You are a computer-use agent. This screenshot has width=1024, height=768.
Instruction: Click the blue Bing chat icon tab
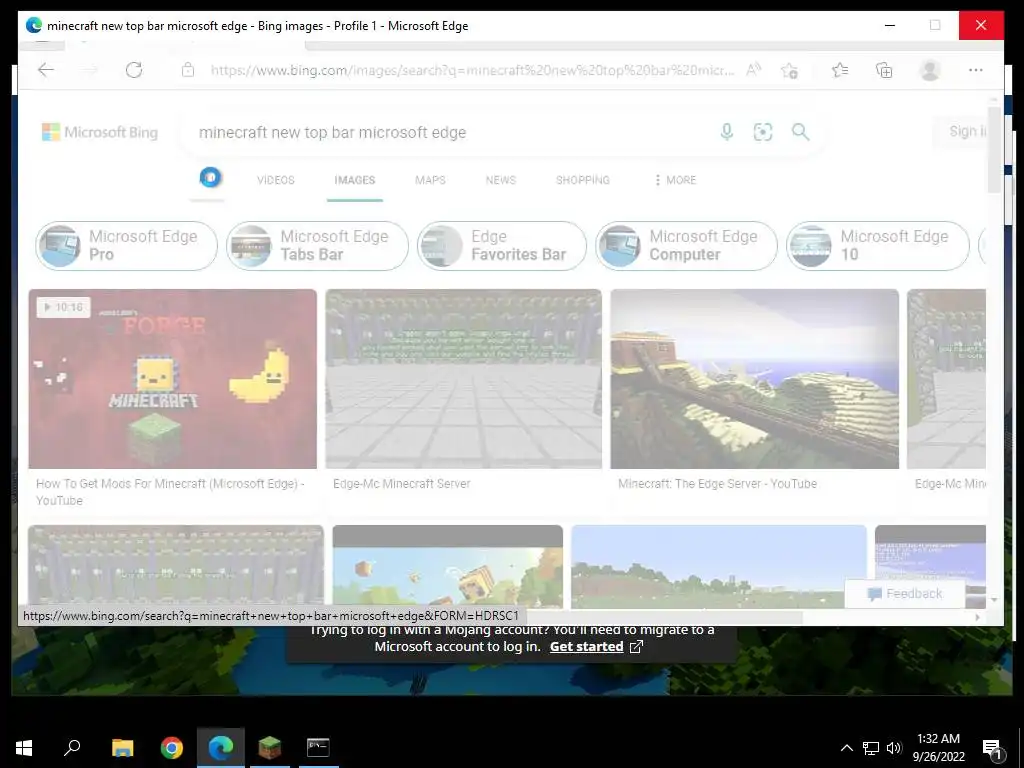pyautogui.click(x=210, y=177)
